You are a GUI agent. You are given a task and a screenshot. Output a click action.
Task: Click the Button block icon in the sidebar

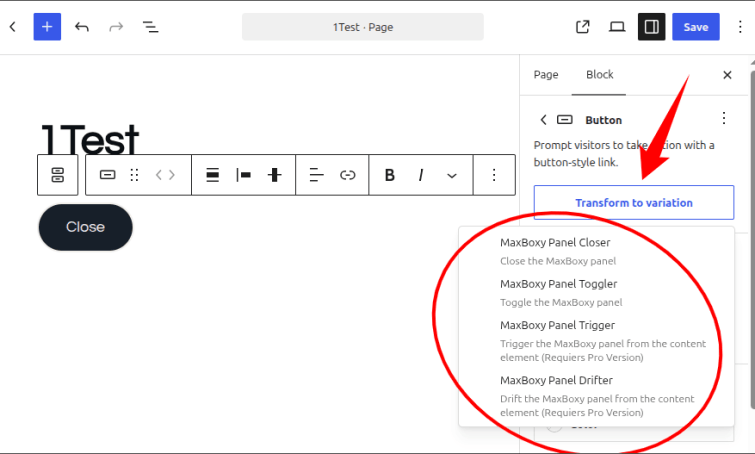(x=564, y=119)
